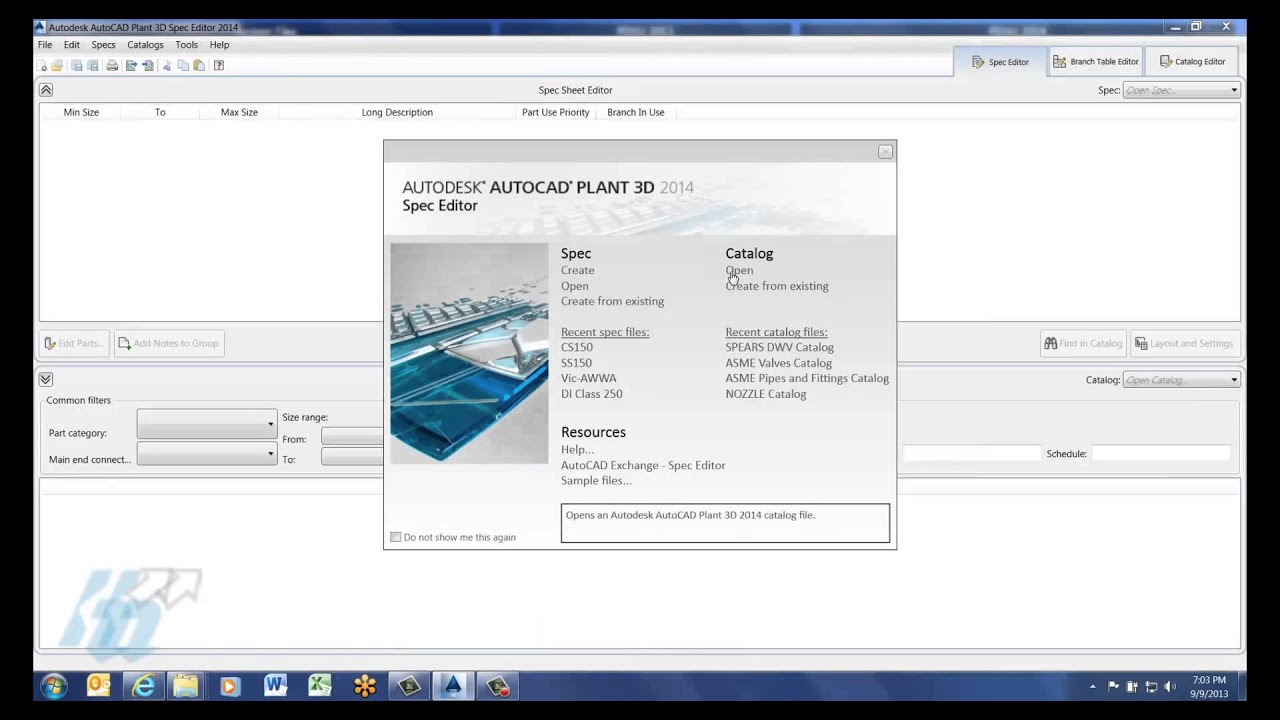This screenshot has height=720, width=1280.
Task: Open the Edit menu
Action: 72,45
